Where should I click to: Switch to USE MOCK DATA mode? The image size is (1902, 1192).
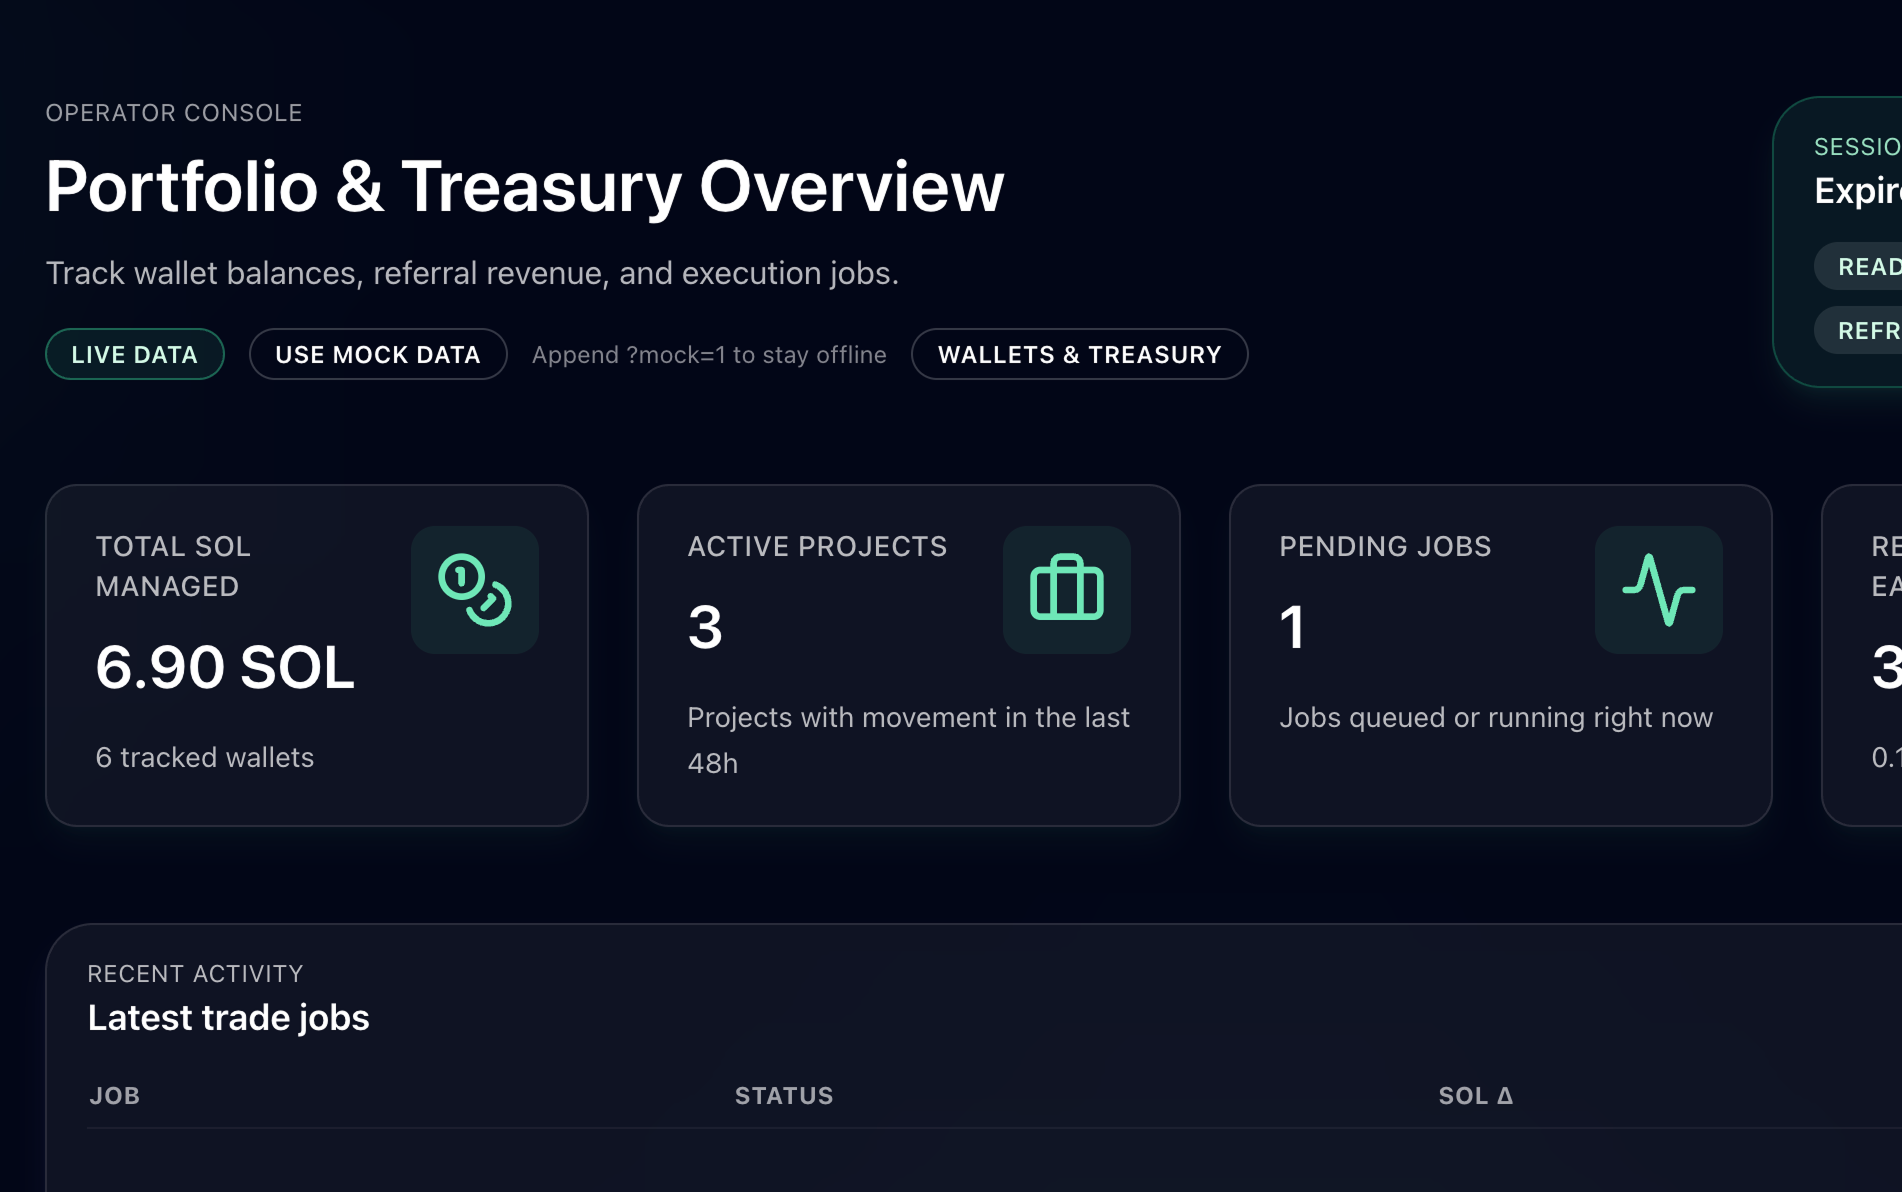(378, 354)
